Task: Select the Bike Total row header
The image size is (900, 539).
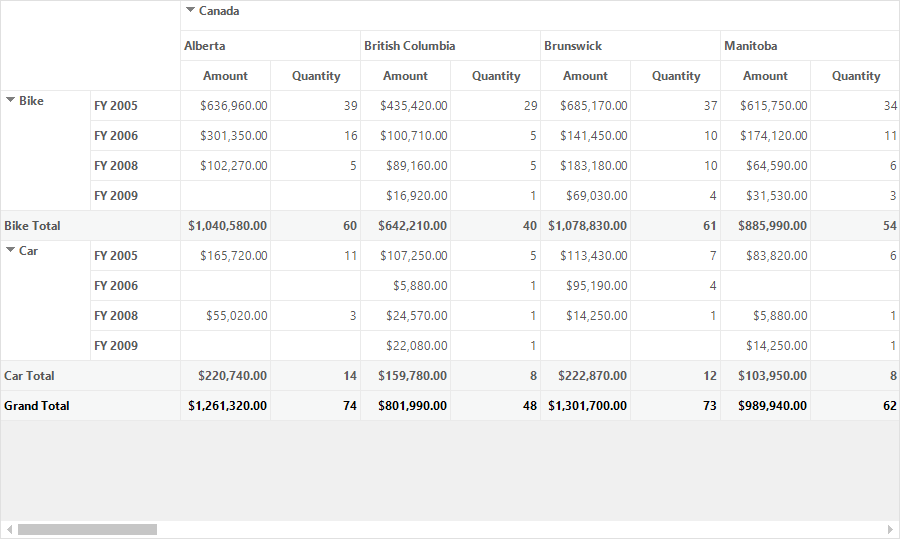Action: click(91, 226)
